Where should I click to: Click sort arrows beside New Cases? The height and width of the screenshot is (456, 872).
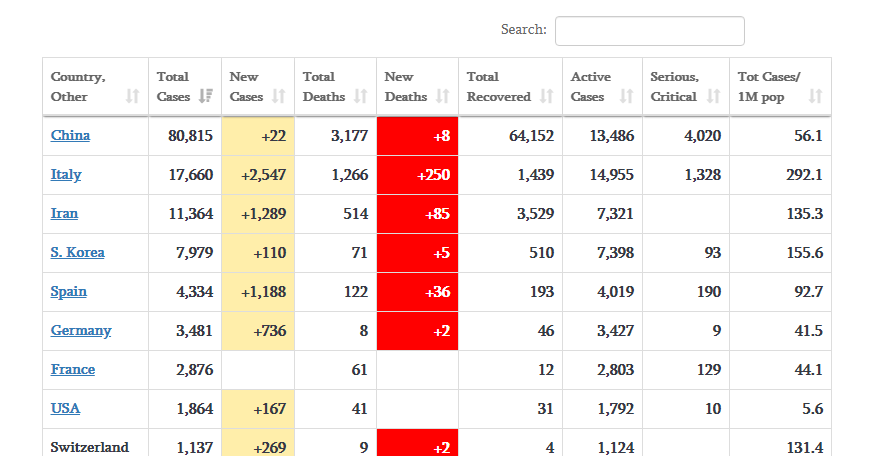(x=279, y=97)
